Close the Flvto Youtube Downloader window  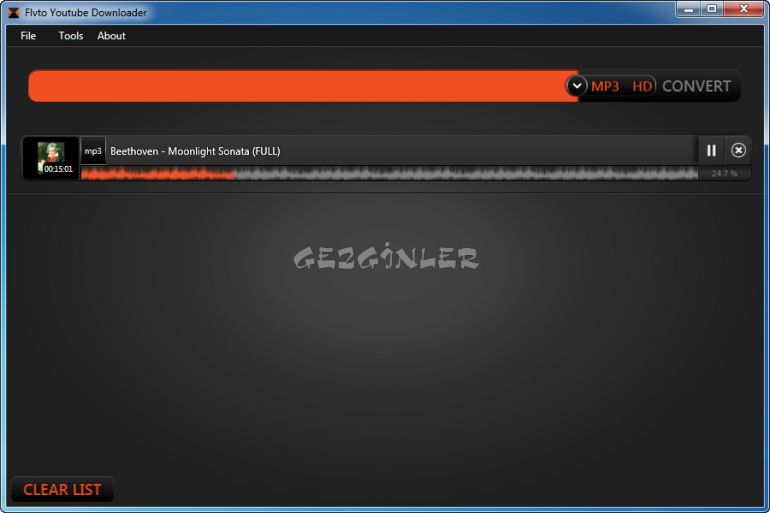(x=743, y=9)
